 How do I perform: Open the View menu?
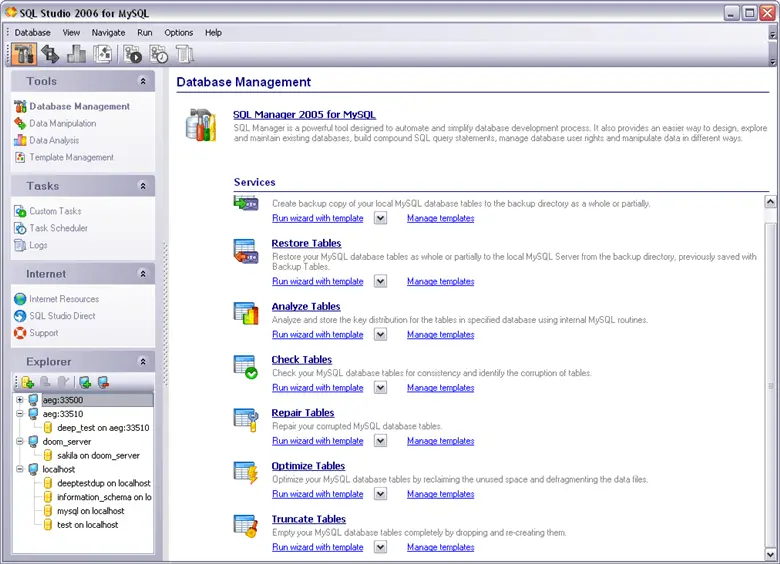[x=71, y=33]
